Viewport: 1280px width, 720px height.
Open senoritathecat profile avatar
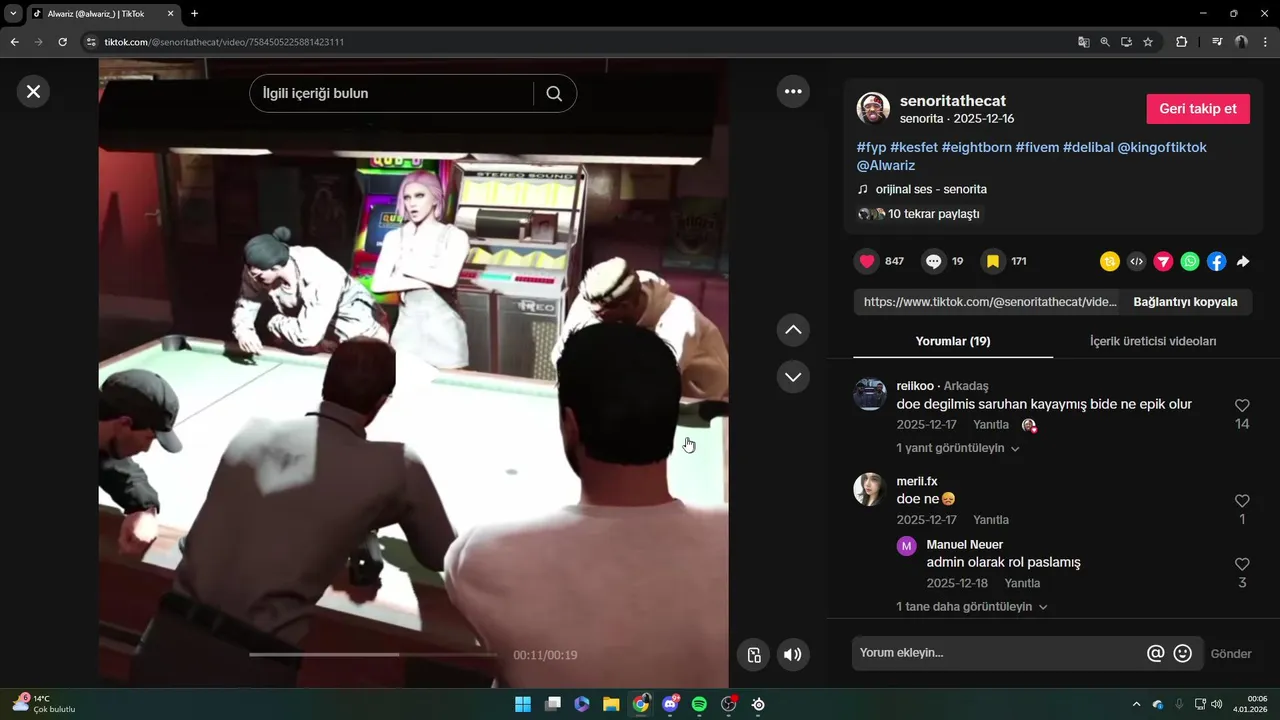click(873, 109)
